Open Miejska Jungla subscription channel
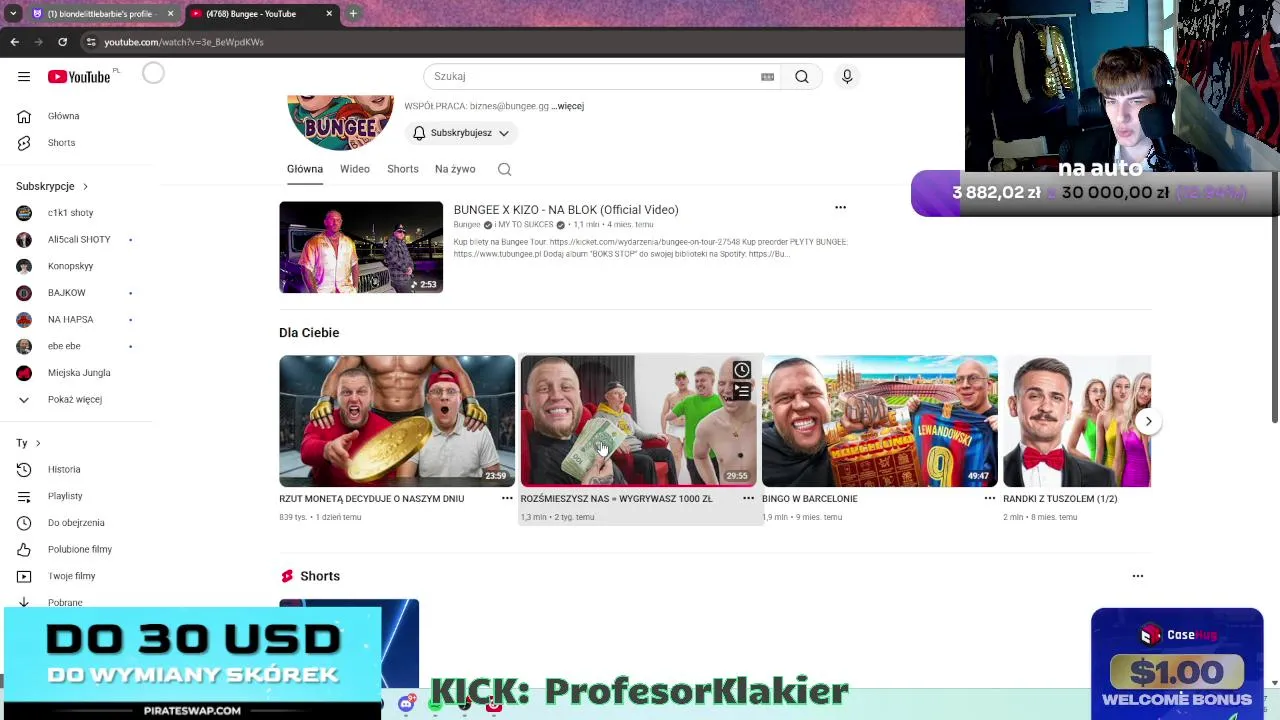The width and height of the screenshot is (1280, 720). [80, 373]
